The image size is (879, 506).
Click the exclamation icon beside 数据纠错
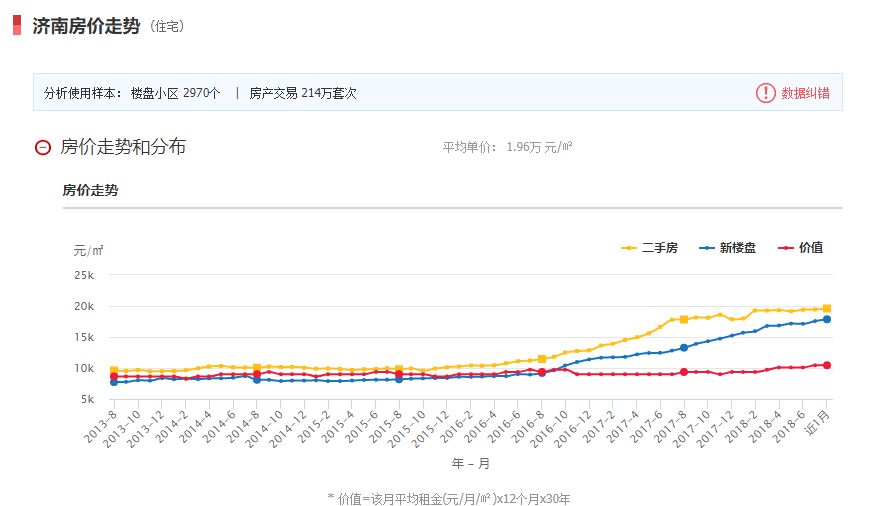point(765,93)
